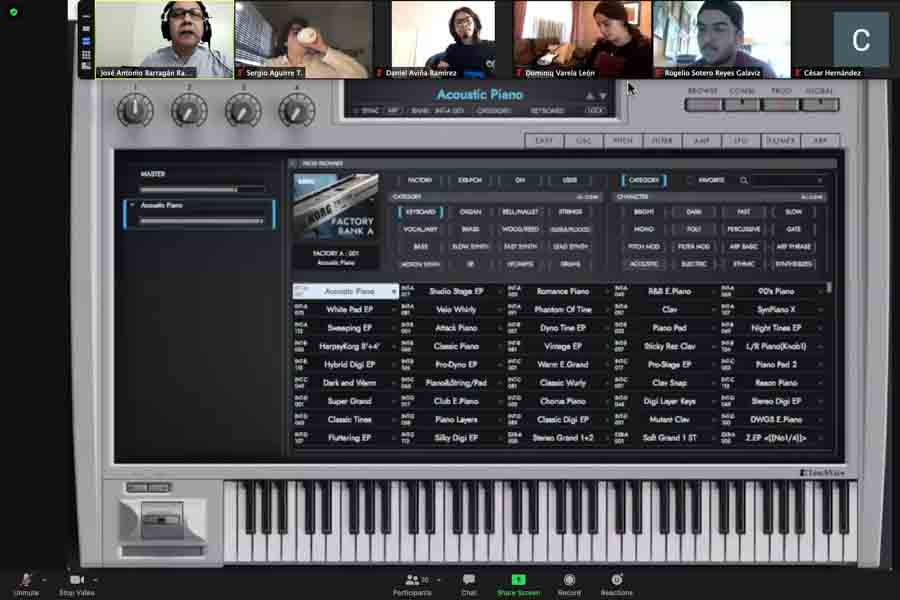900x600 pixels.
Task: Open the EASY edit tab
Action: click(544, 141)
